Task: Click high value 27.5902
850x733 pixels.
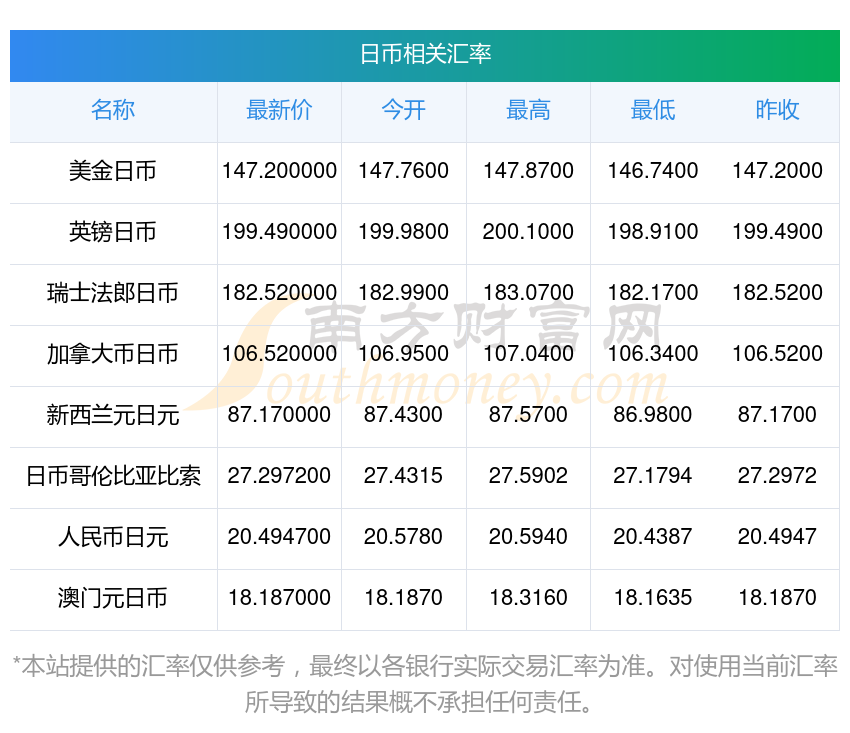Action: click(528, 476)
